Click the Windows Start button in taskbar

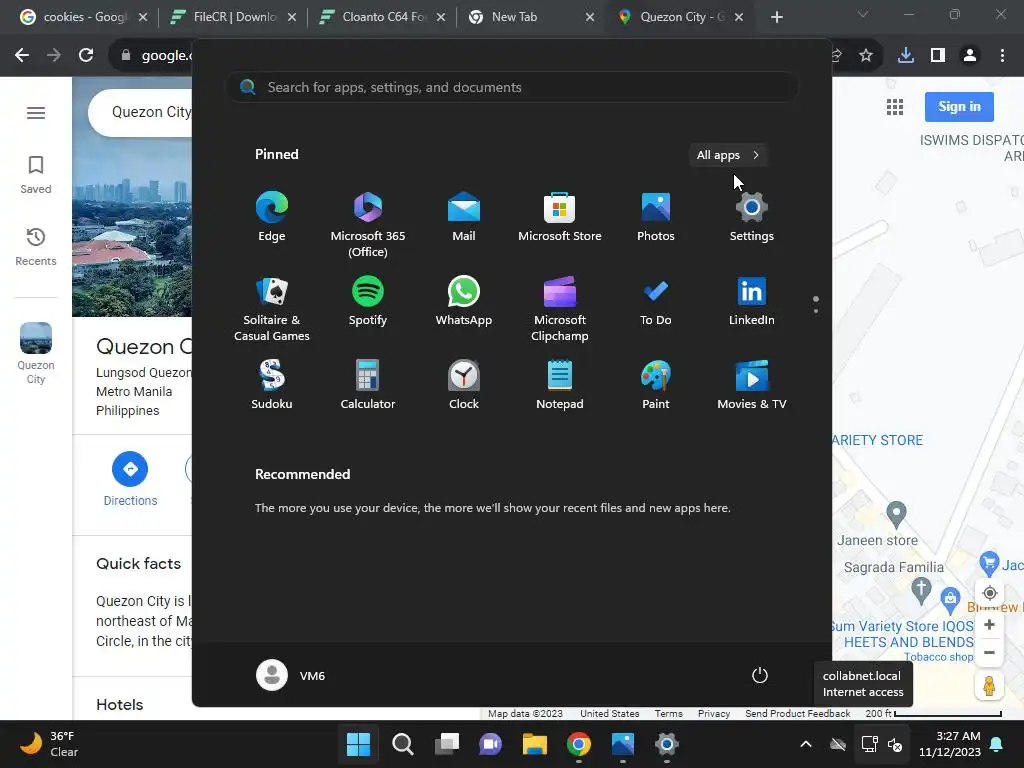coord(359,744)
